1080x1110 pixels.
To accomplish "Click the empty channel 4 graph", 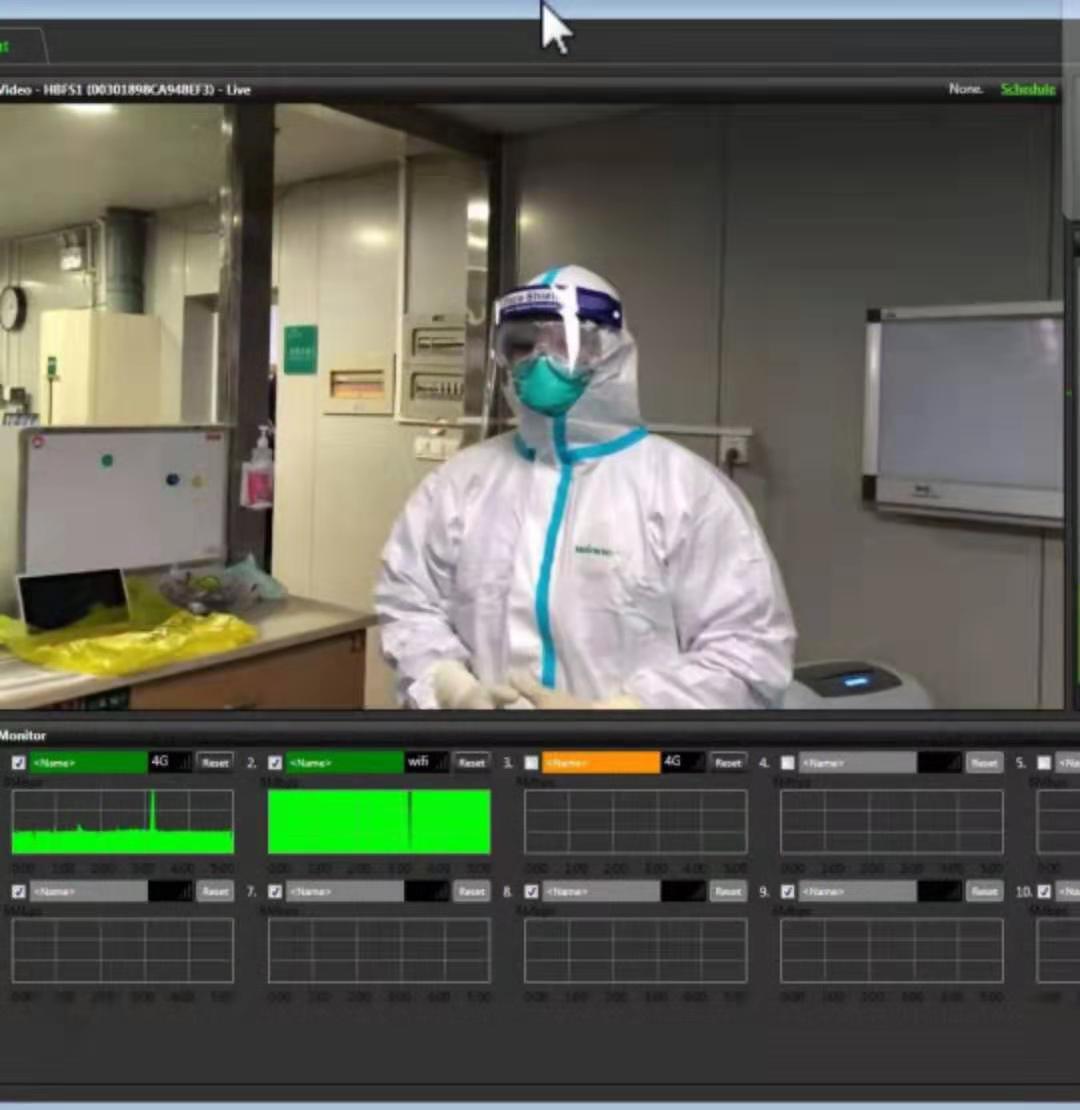I will tap(892, 822).
